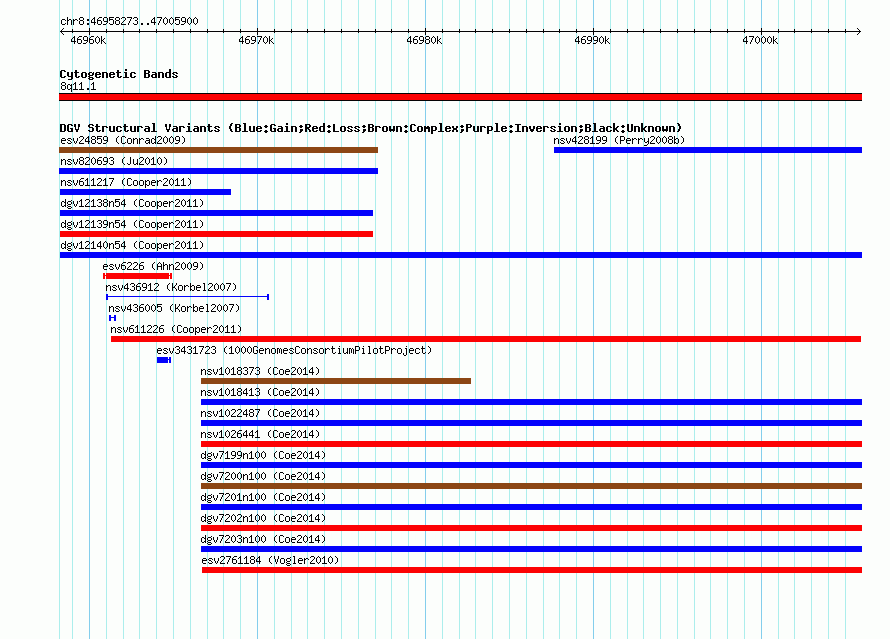Screen dimensions: 890x639
Task: Open variant label dgv7200n100 (Coe2014)
Action: tap(263, 476)
